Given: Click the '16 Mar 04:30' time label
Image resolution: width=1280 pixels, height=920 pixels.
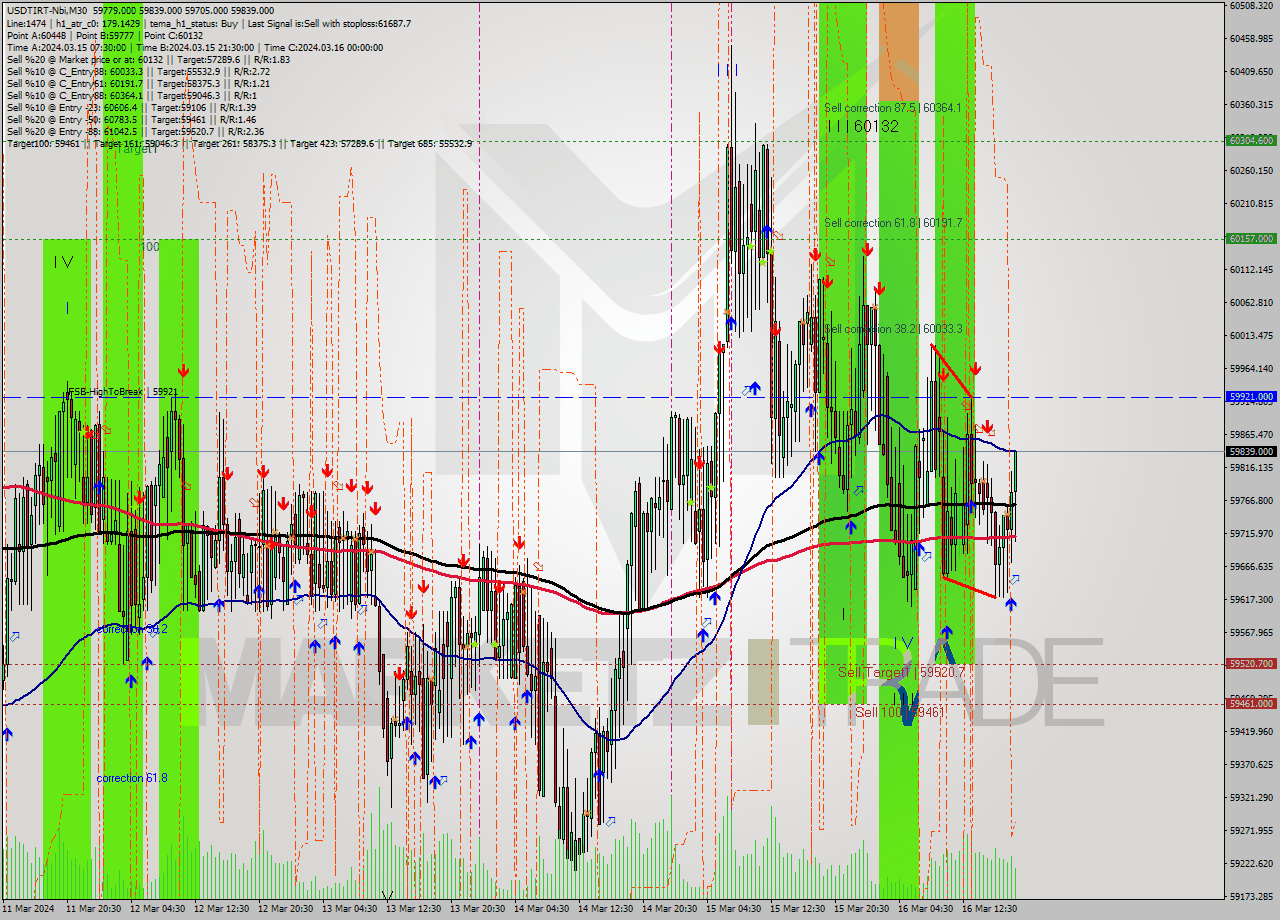Looking at the screenshot, I should point(926,909).
